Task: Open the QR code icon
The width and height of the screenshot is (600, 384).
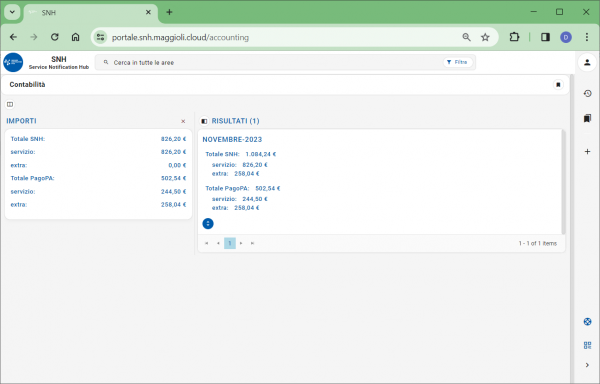Action: pyautogui.click(x=587, y=345)
